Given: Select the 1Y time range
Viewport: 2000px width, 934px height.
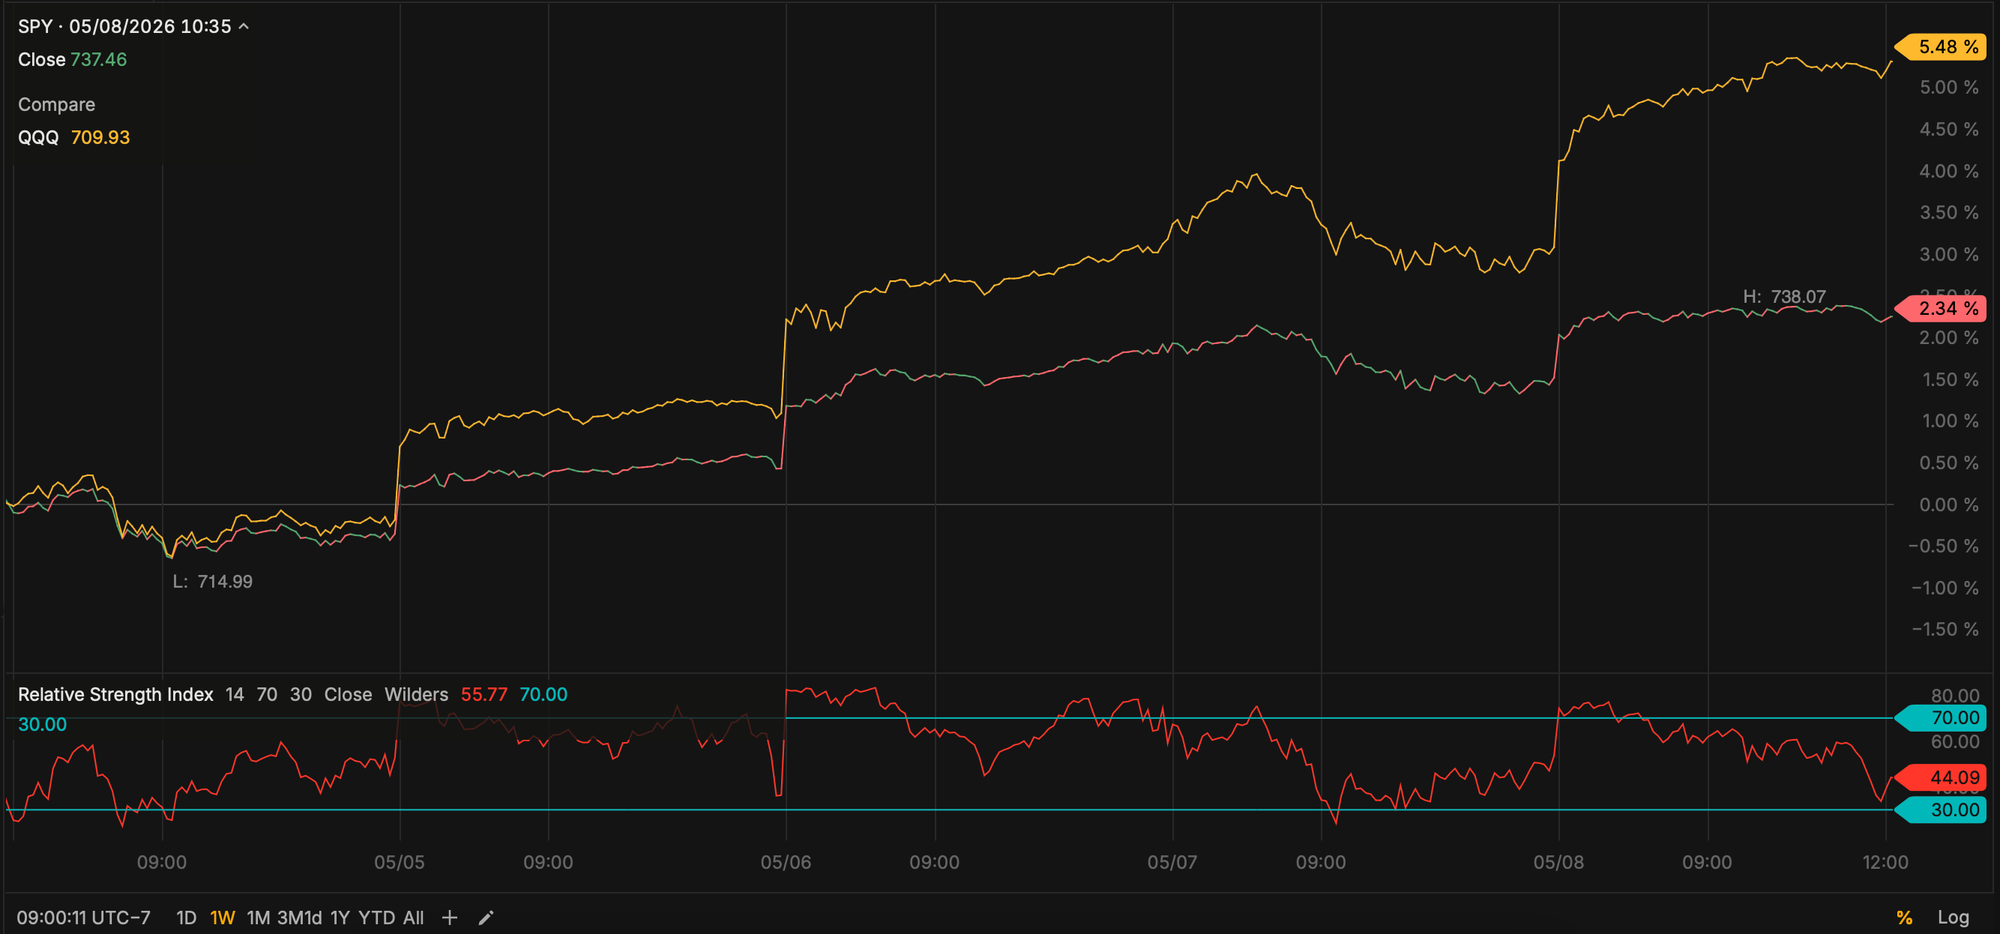Looking at the screenshot, I should click(x=340, y=917).
